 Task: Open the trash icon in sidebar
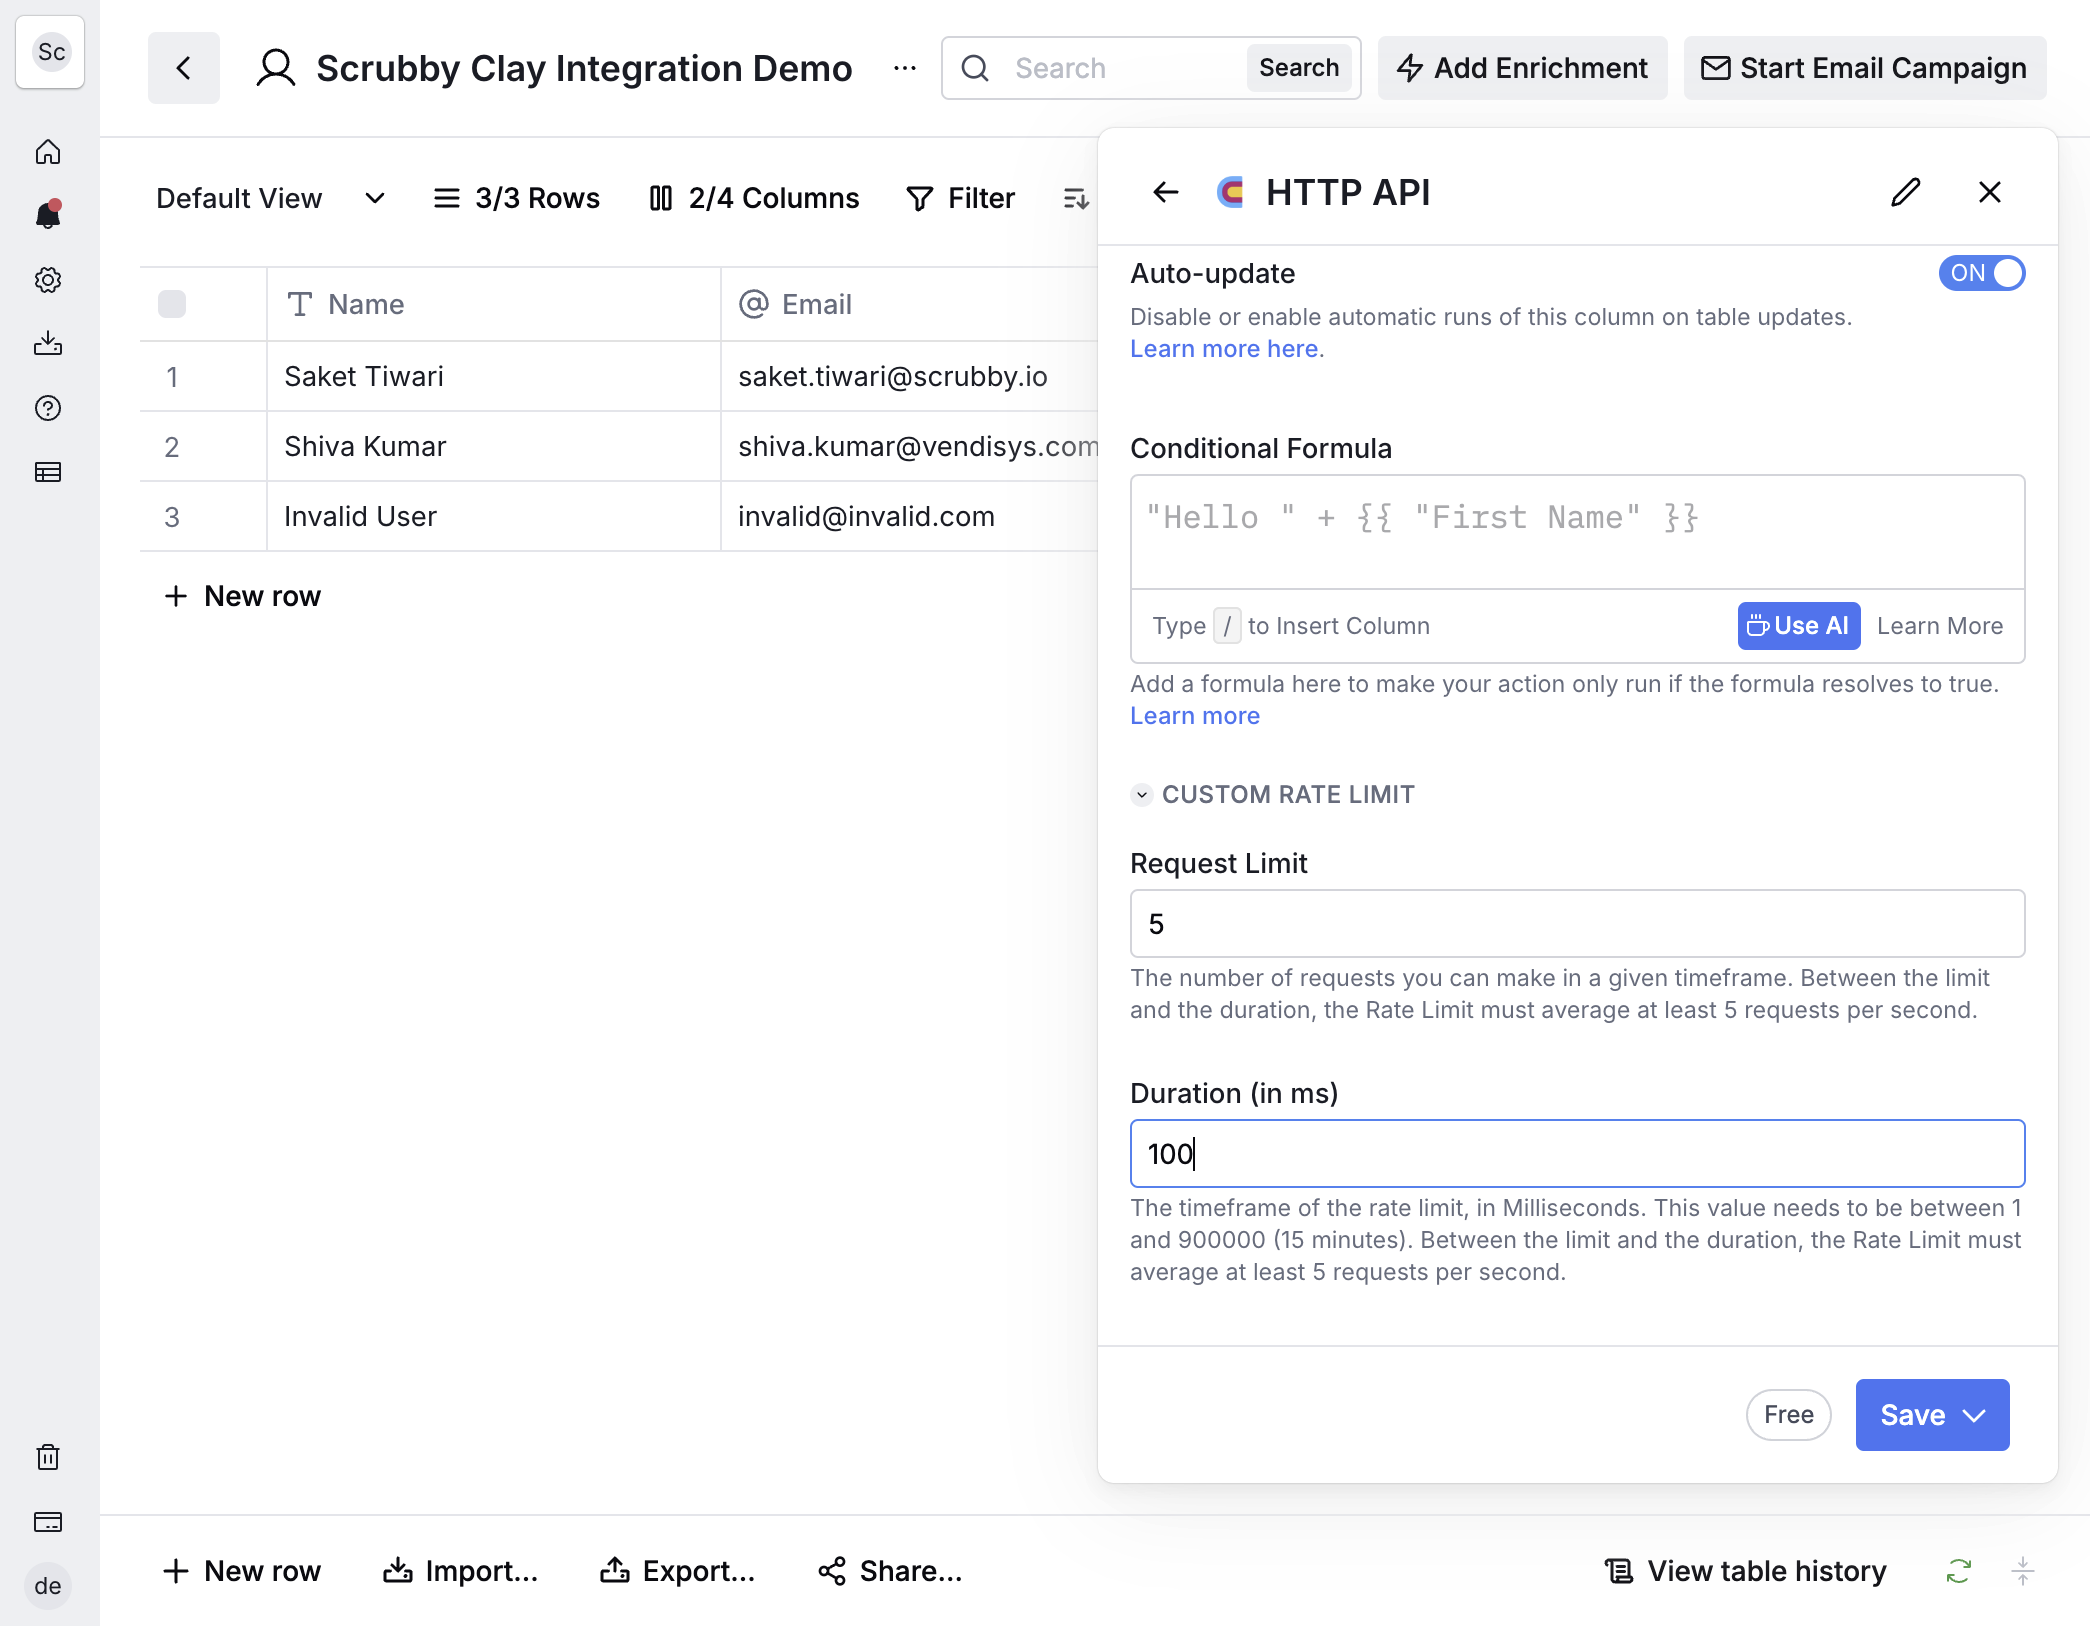tap(48, 1457)
